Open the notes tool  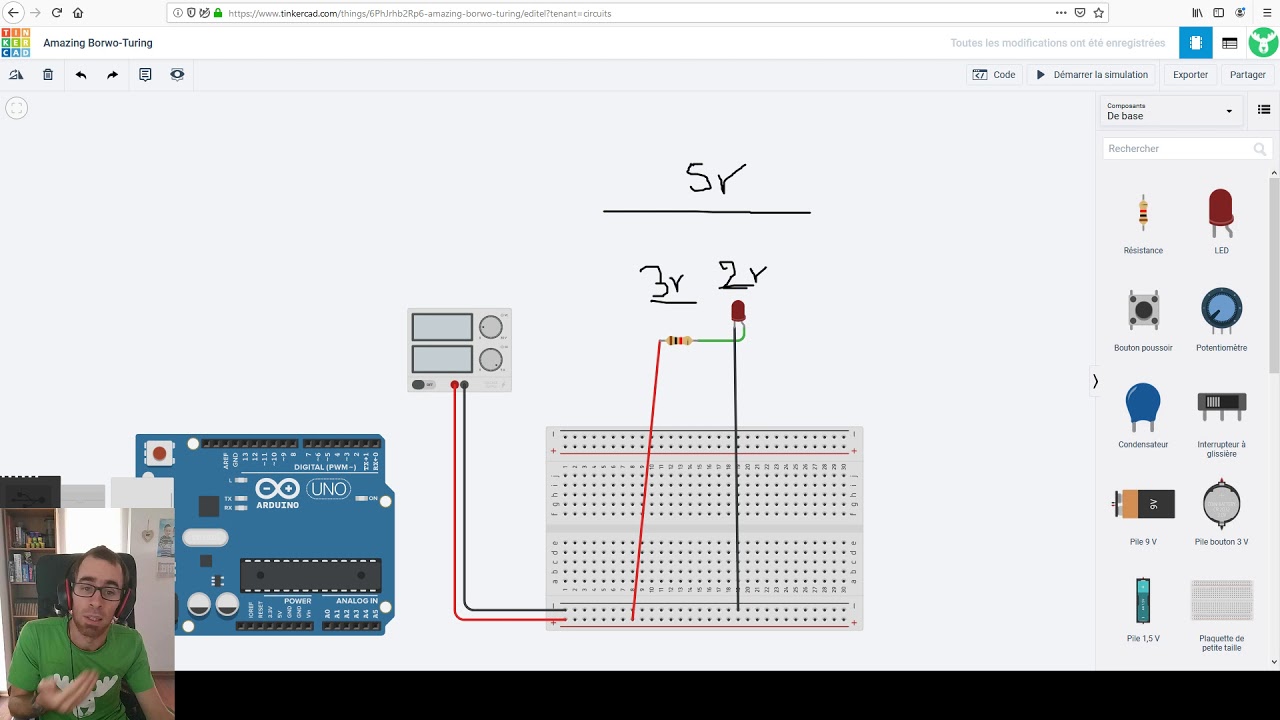tap(145, 75)
